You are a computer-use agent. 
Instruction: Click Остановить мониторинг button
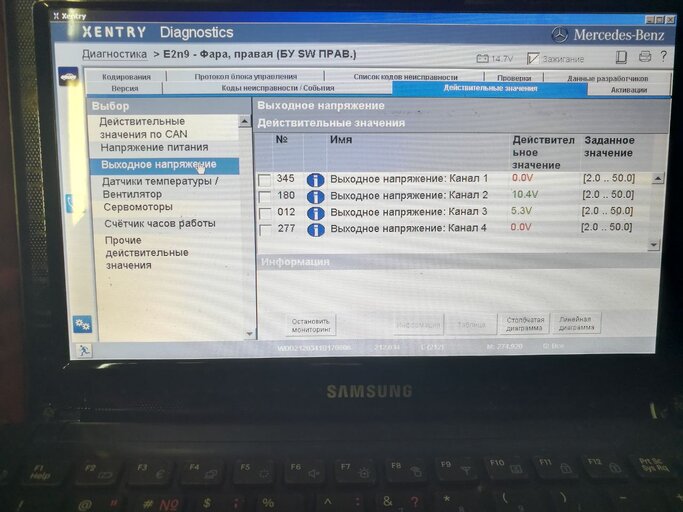pyautogui.click(x=311, y=325)
